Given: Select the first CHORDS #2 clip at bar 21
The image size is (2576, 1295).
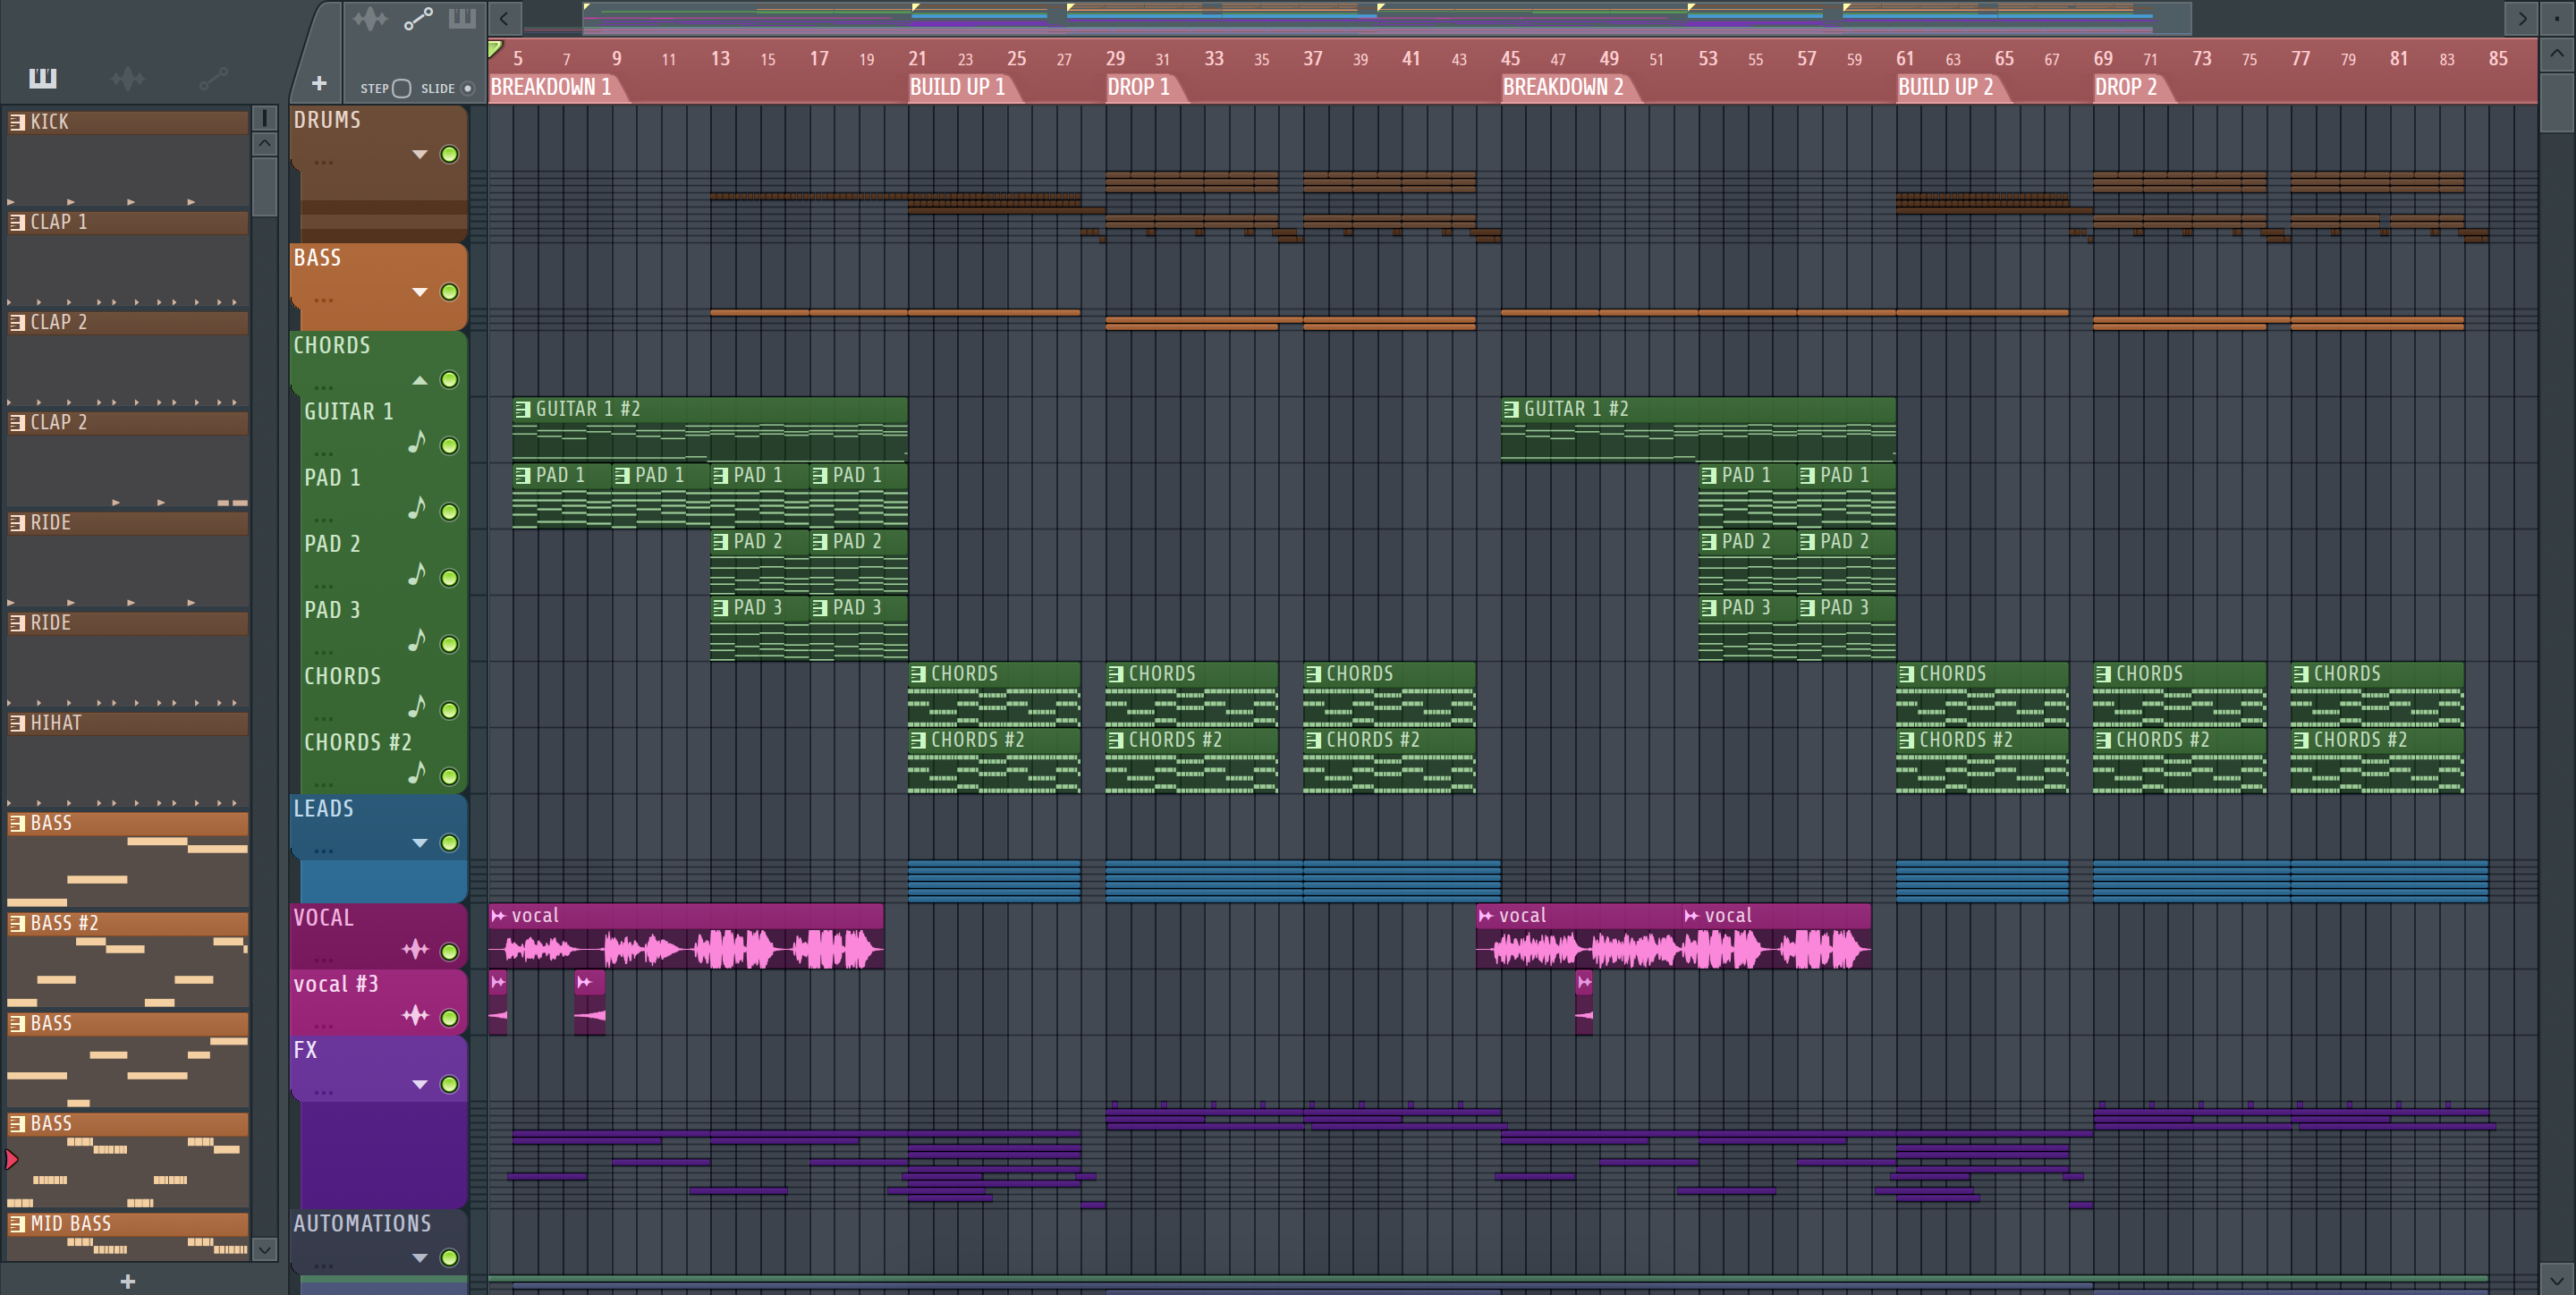Looking at the screenshot, I should point(994,761).
